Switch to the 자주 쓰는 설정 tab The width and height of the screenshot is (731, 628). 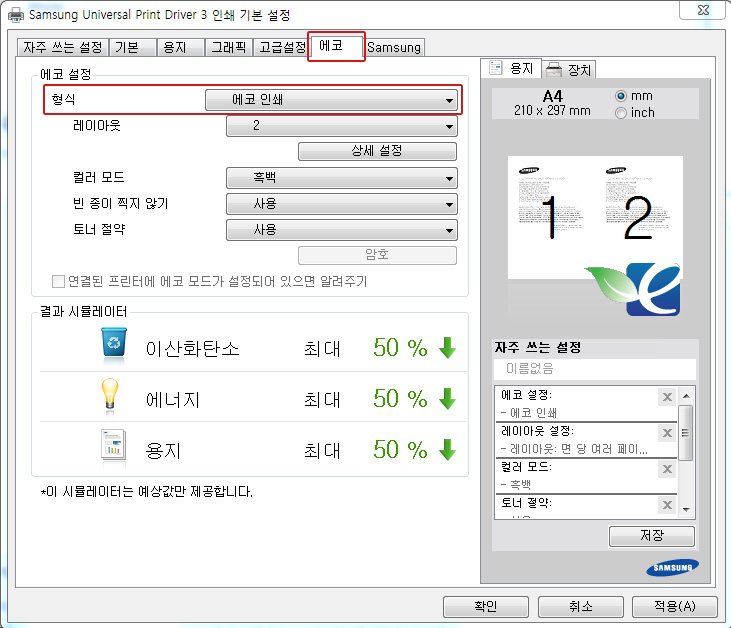click(63, 48)
